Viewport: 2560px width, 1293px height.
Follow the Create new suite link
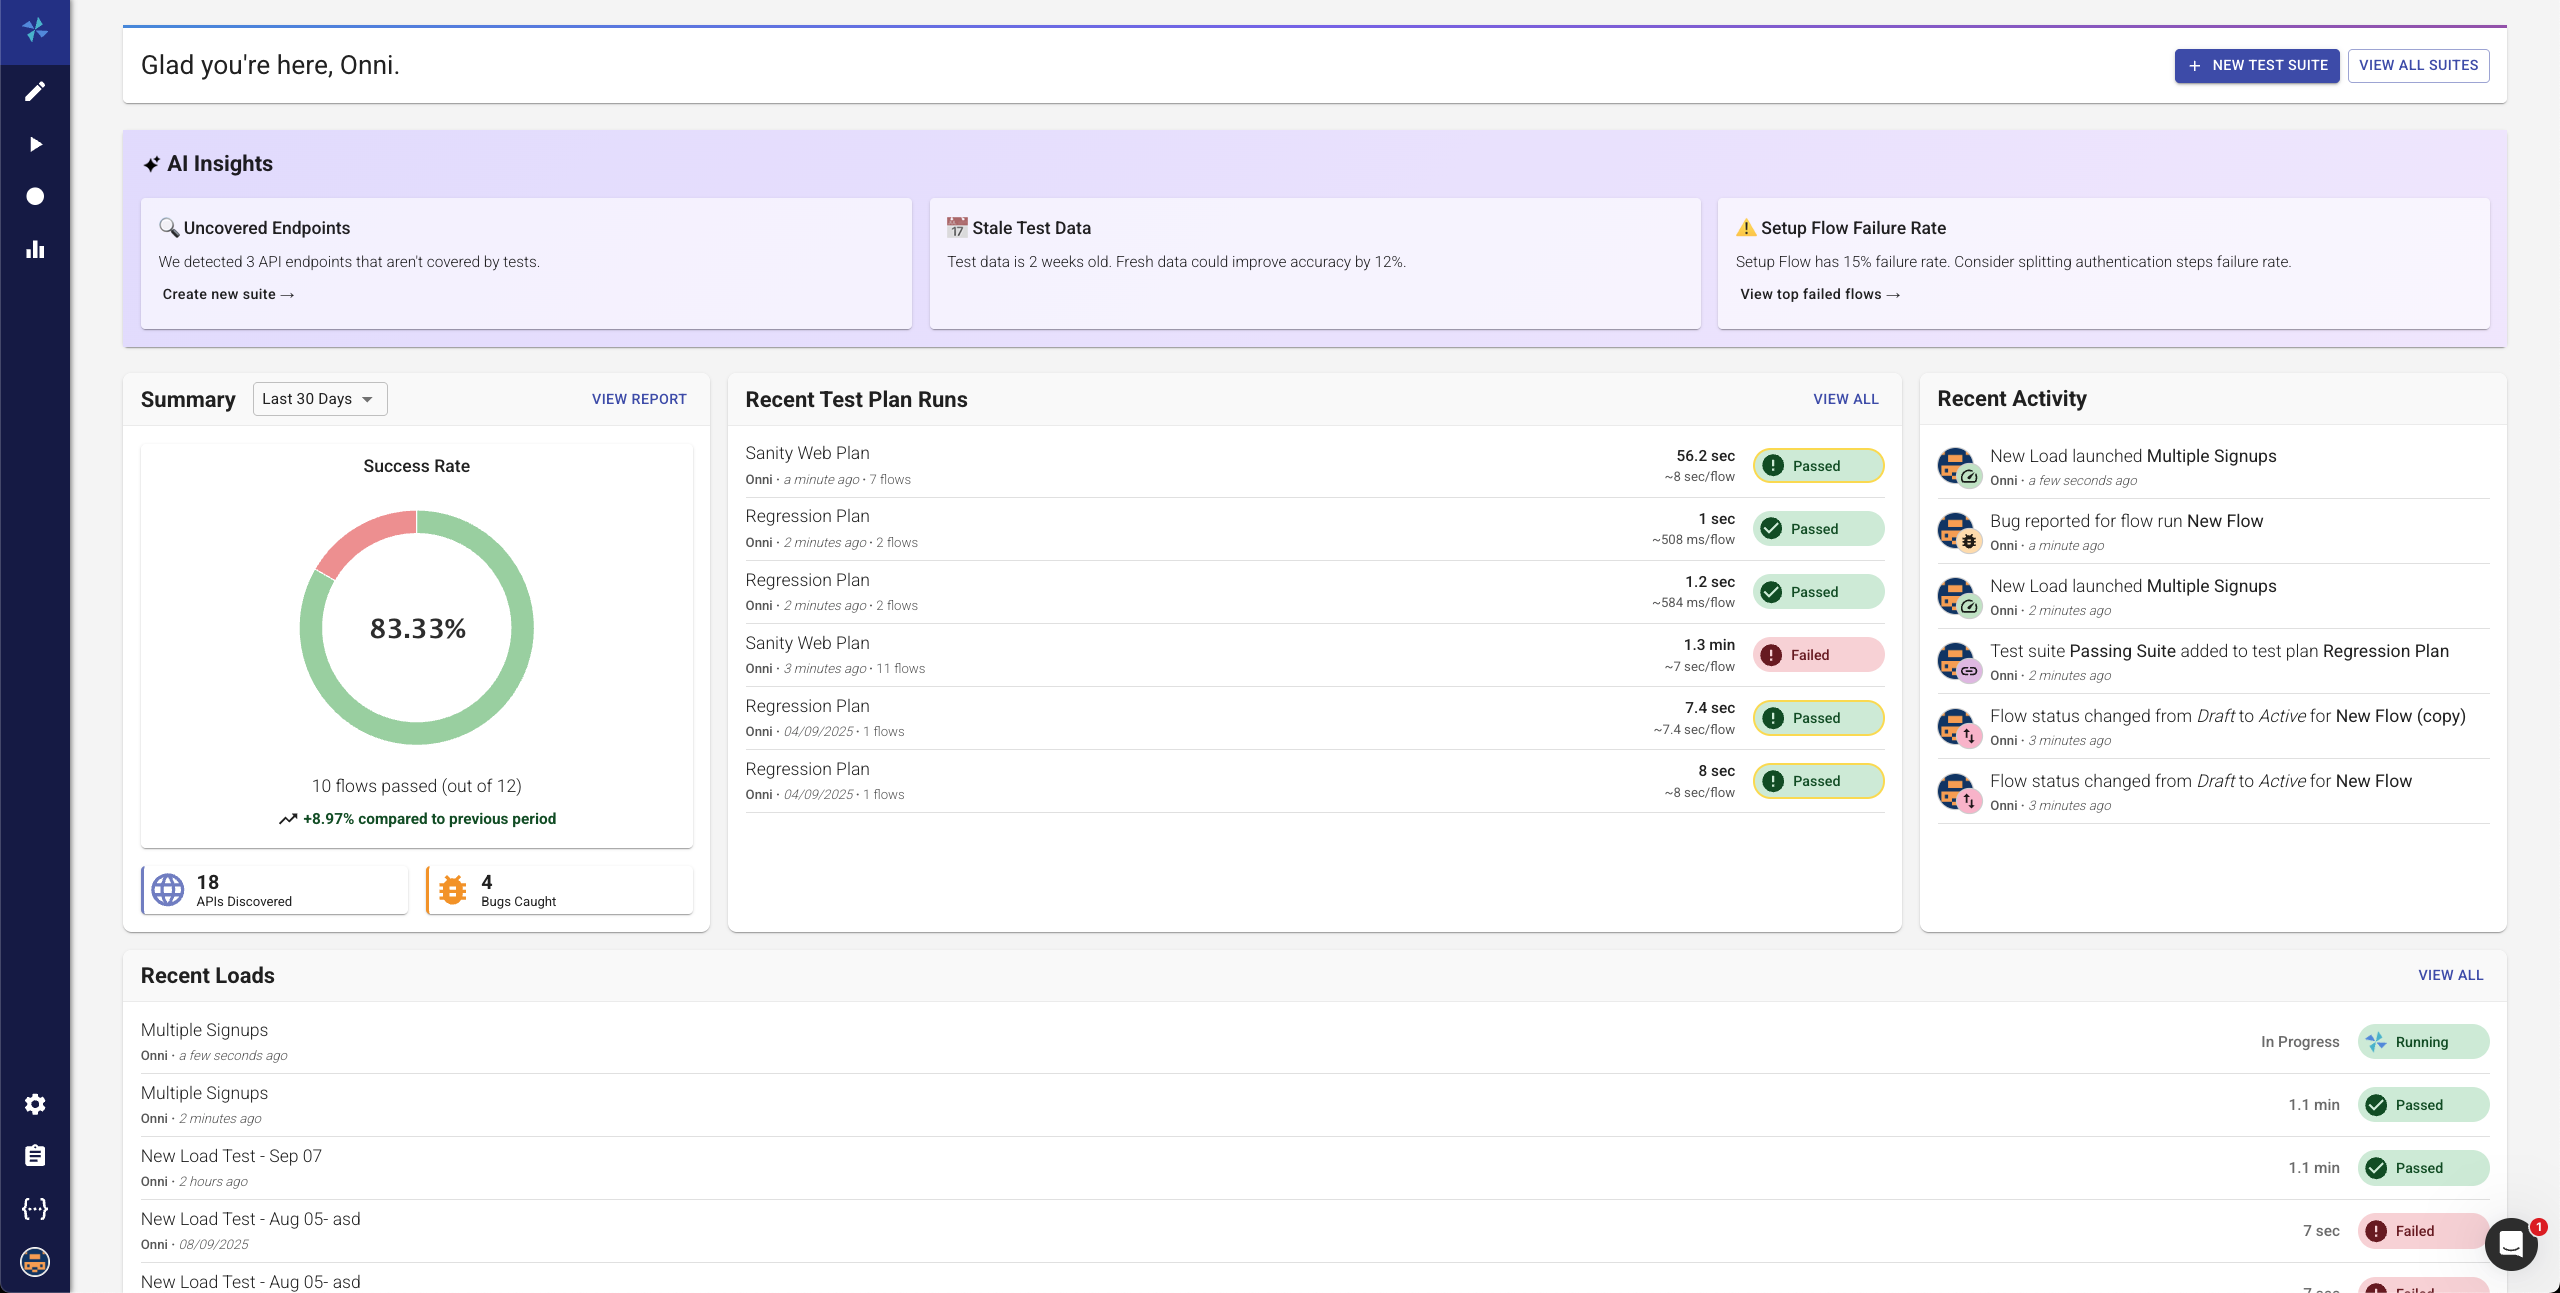(228, 294)
